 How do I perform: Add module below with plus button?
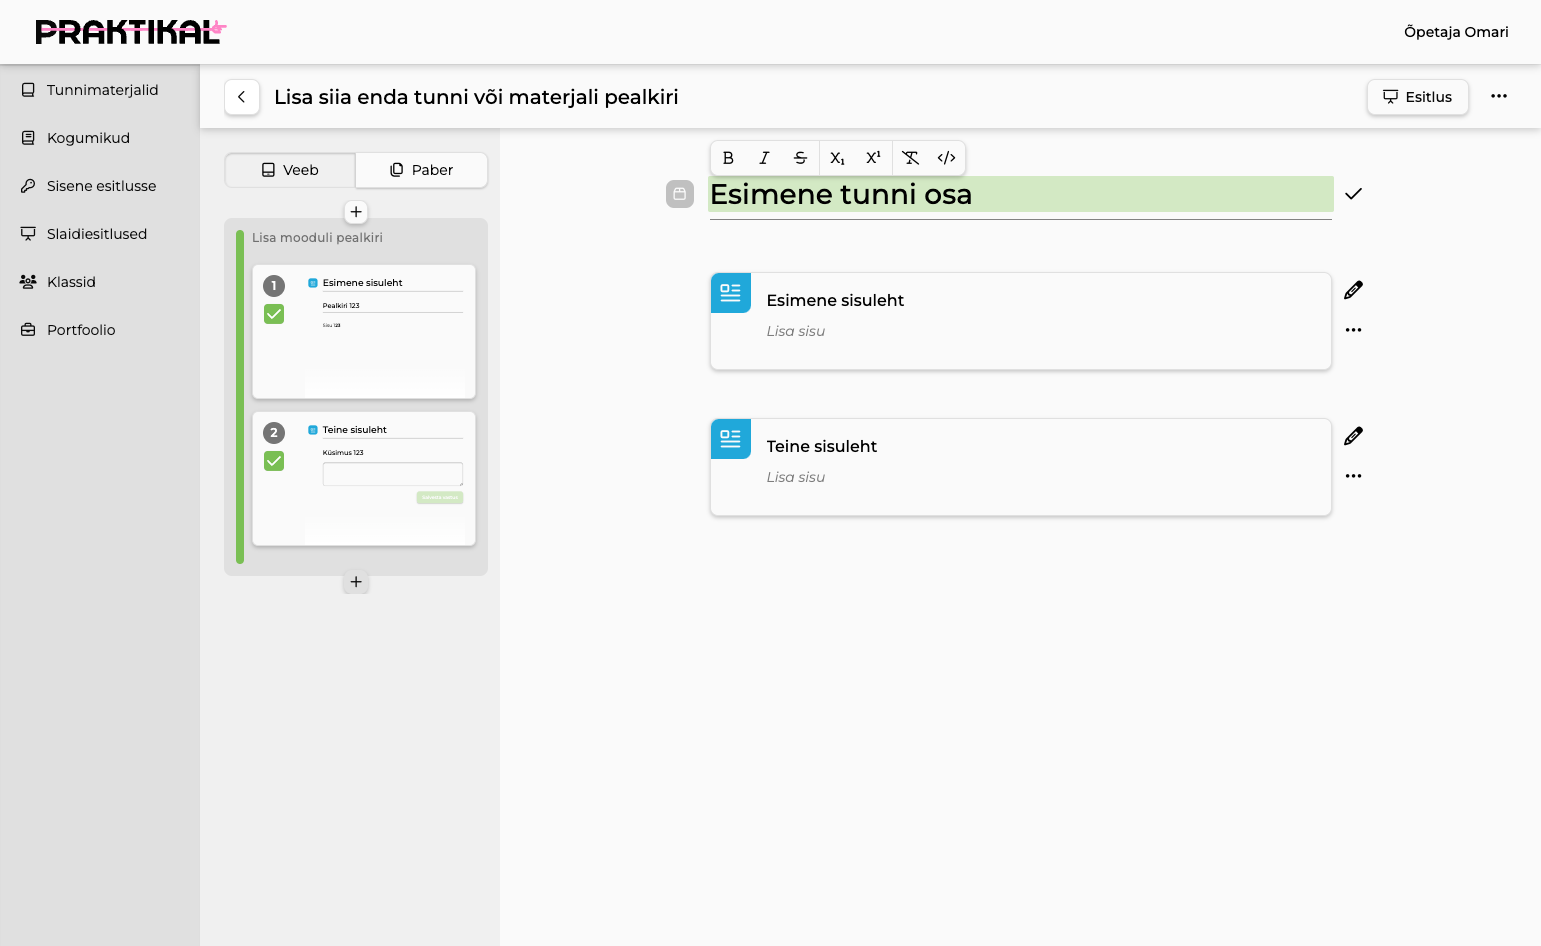[x=356, y=582]
